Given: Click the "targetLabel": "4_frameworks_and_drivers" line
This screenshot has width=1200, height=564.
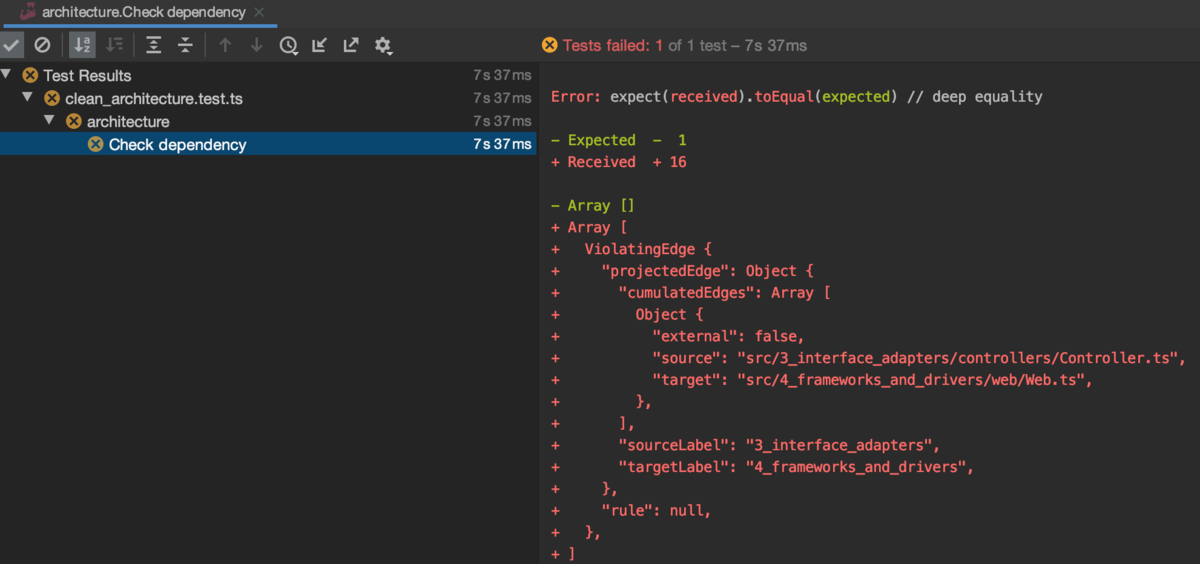Looking at the screenshot, I should tap(797, 466).
